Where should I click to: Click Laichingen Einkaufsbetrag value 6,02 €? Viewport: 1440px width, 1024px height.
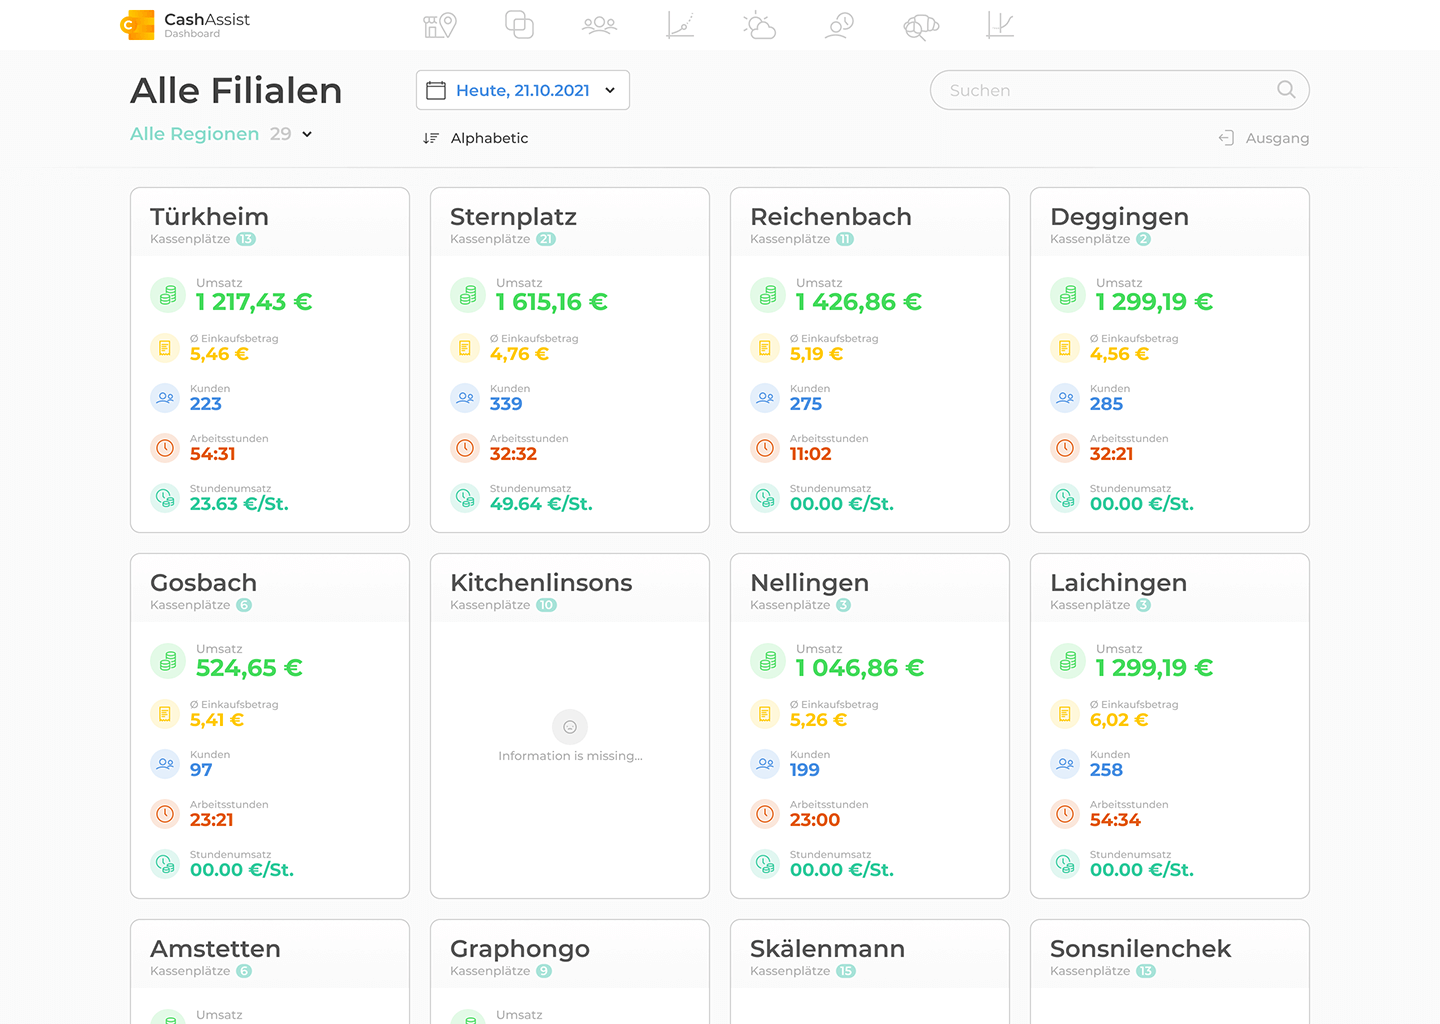coord(1119,720)
